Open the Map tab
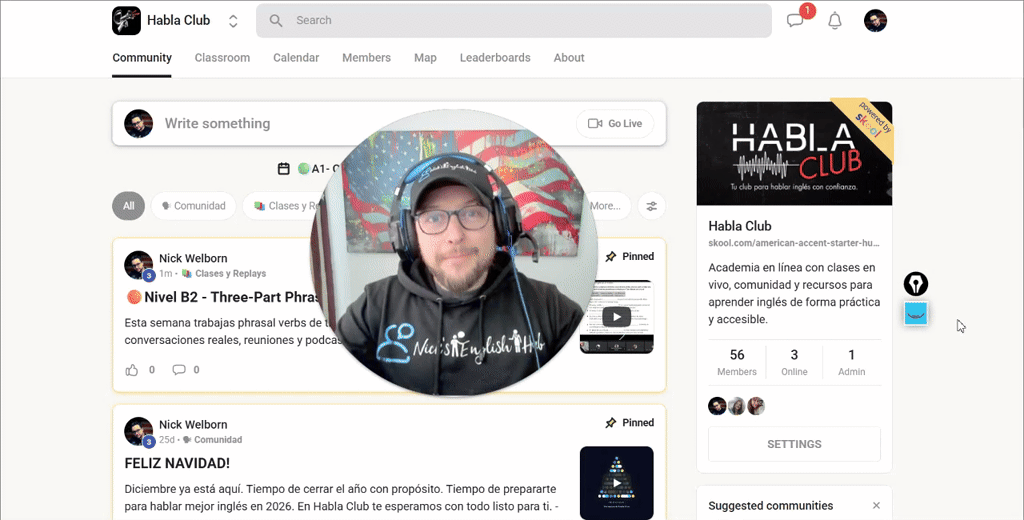The width and height of the screenshot is (1024, 520). 425,57
